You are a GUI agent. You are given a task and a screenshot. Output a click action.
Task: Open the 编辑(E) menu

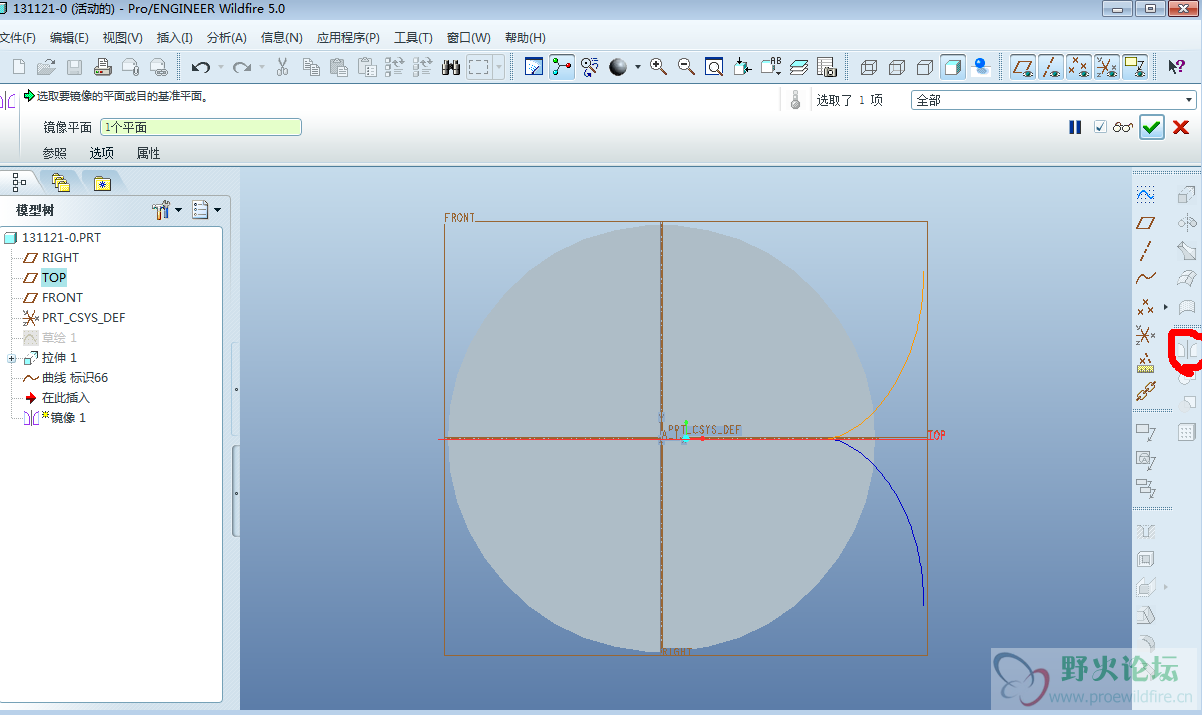coord(69,38)
